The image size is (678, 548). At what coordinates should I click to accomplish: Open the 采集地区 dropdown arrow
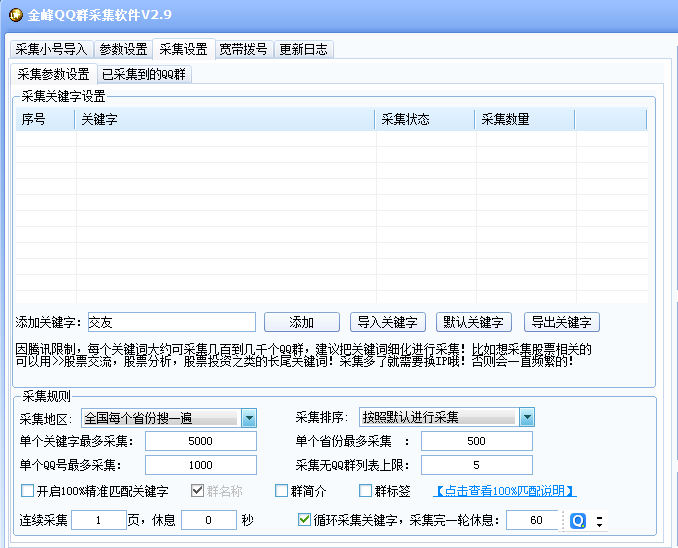pos(249,418)
